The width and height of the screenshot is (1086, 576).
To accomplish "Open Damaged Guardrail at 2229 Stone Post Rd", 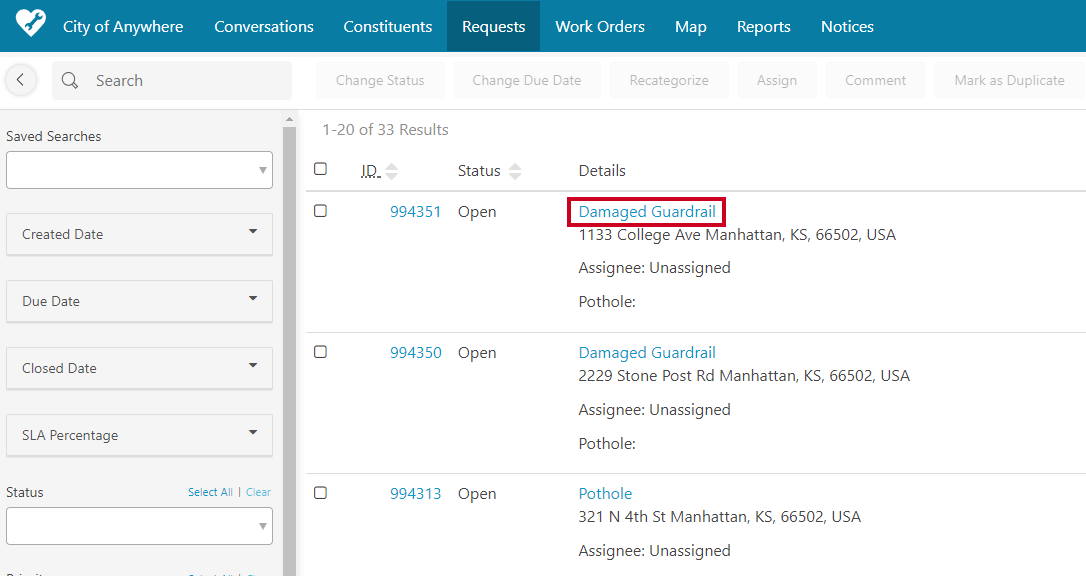I will coord(647,352).
